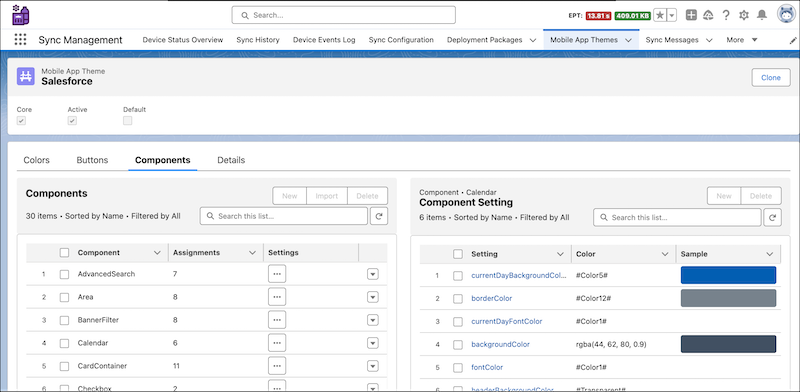Switch to the Buttons tab
800x392 pixels.
coord(92,160)
